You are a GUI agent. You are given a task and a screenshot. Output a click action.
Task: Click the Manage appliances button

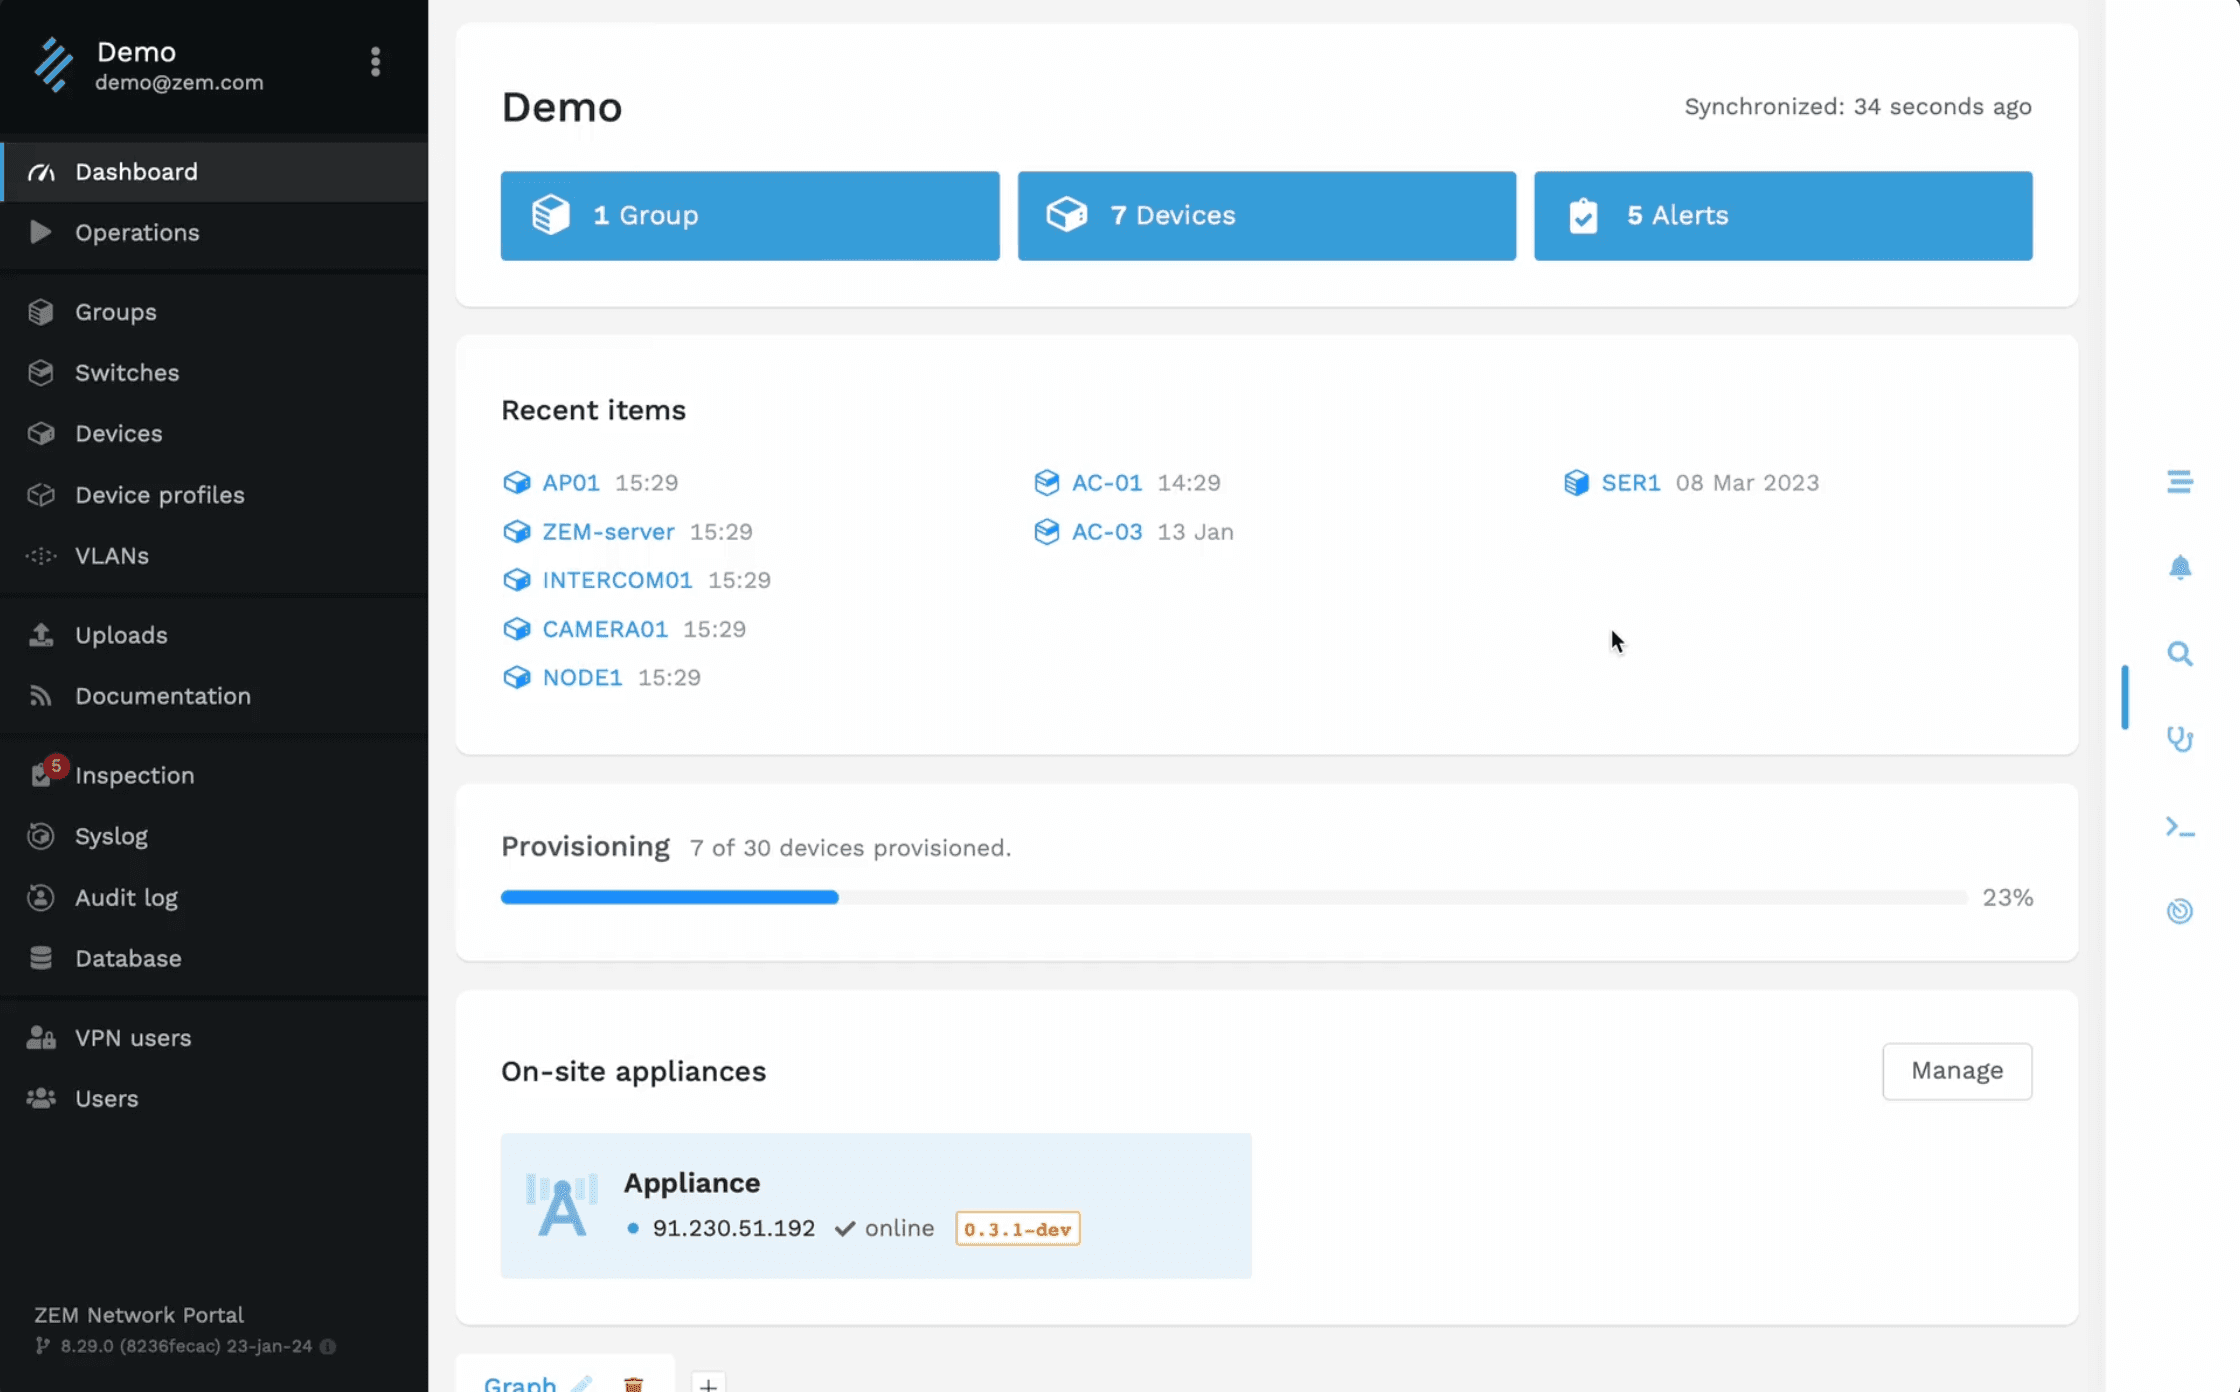tap(1956, 1071)
